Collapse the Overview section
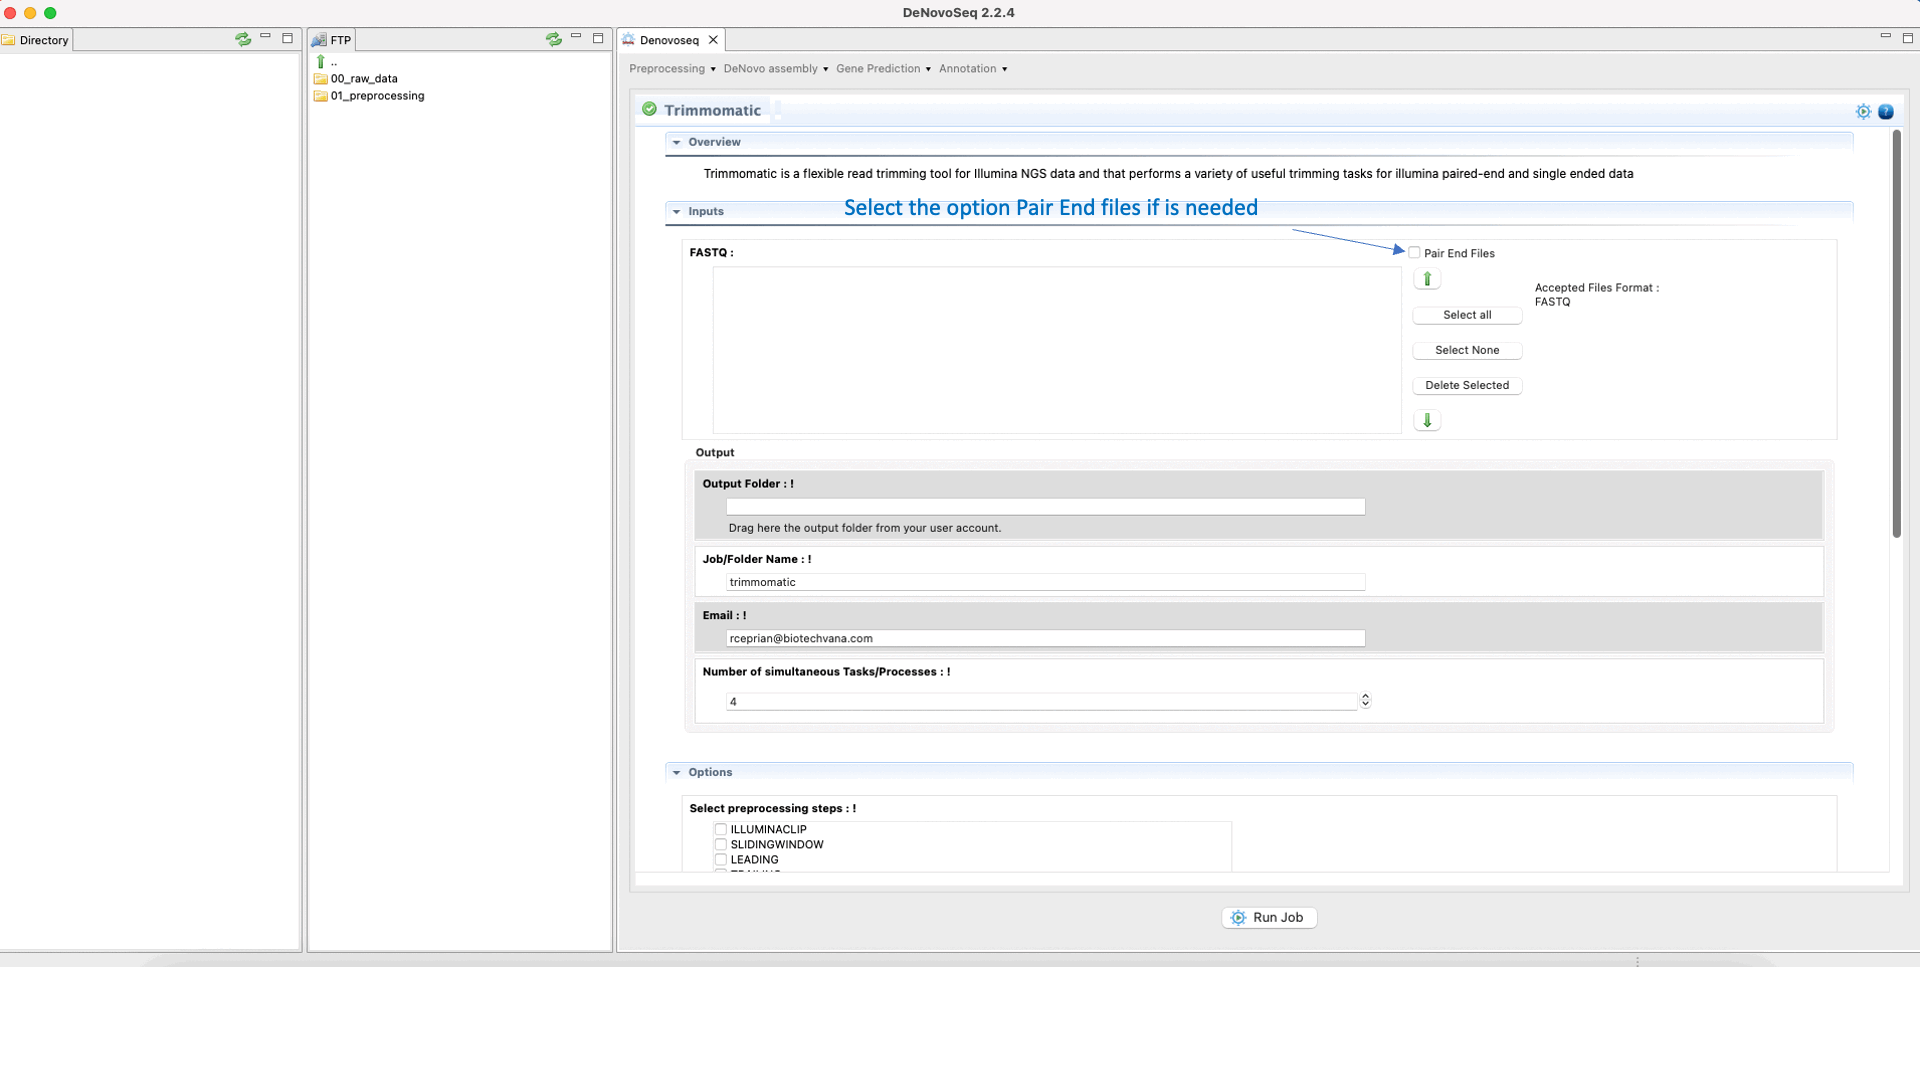Image resolution: width=1920 pixels, height=1080 pixels. tap(677, 143)
